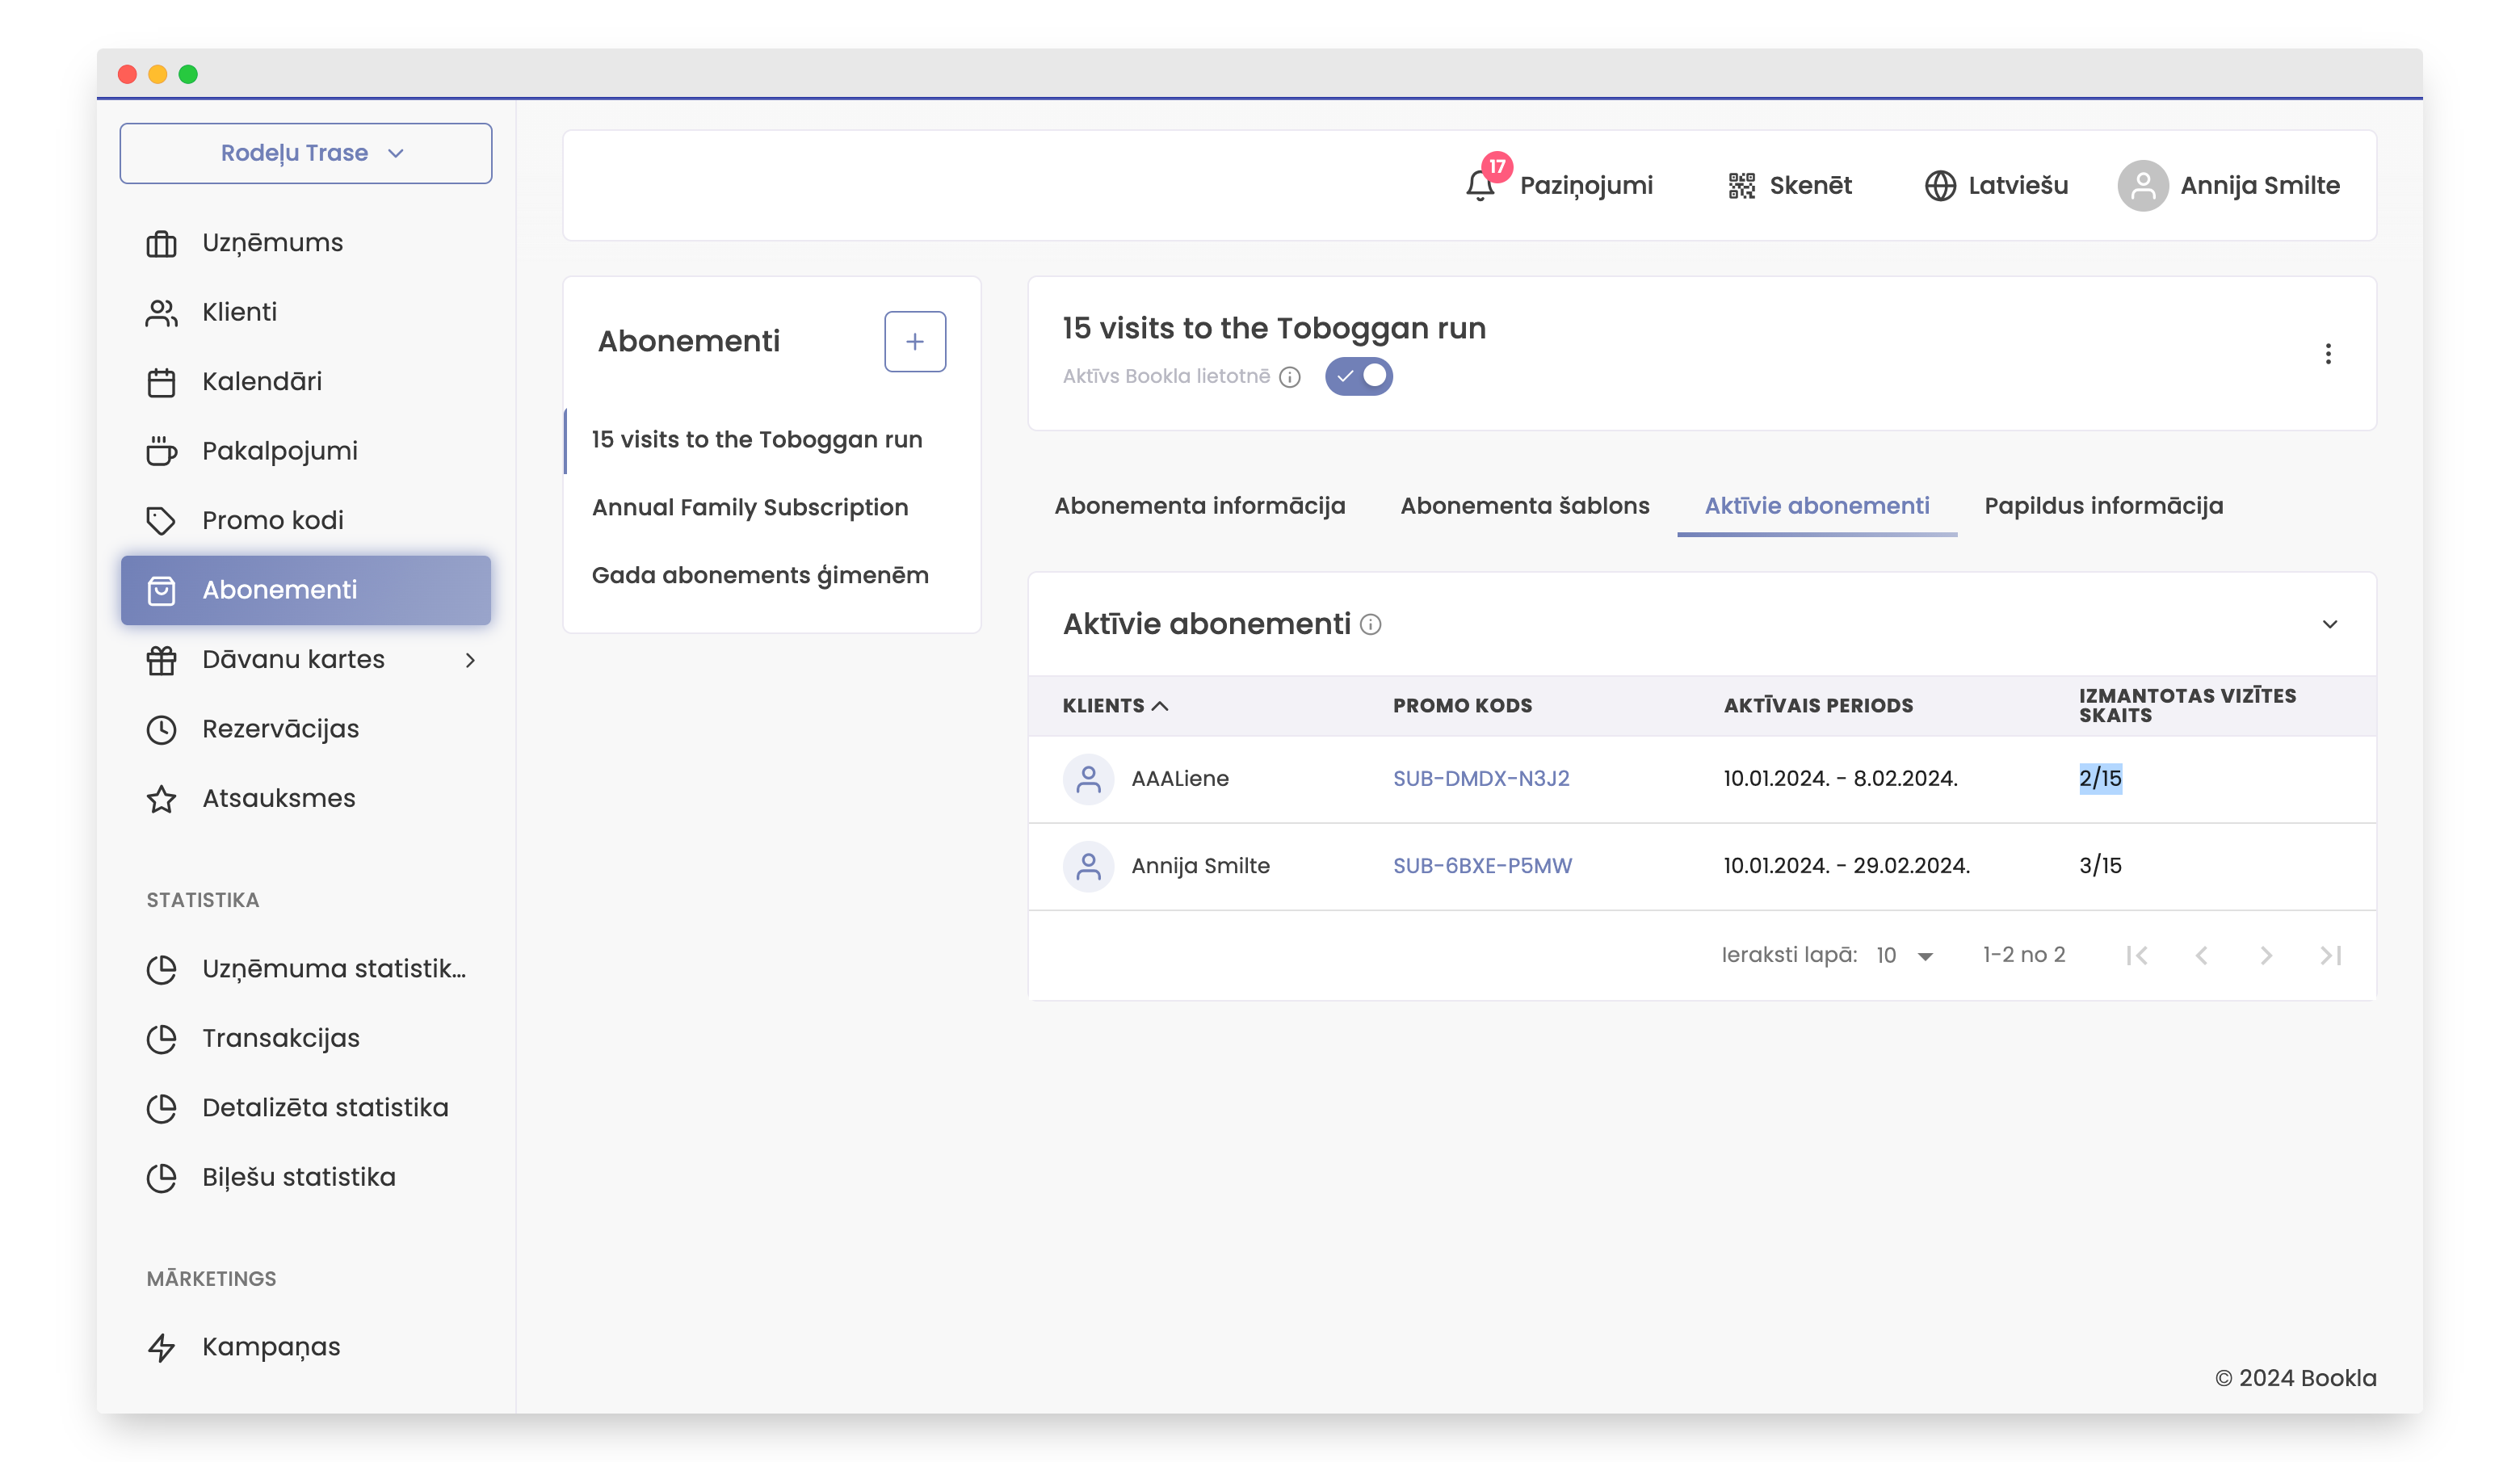Select Annual Family Subscription in list

pos(750,508)
